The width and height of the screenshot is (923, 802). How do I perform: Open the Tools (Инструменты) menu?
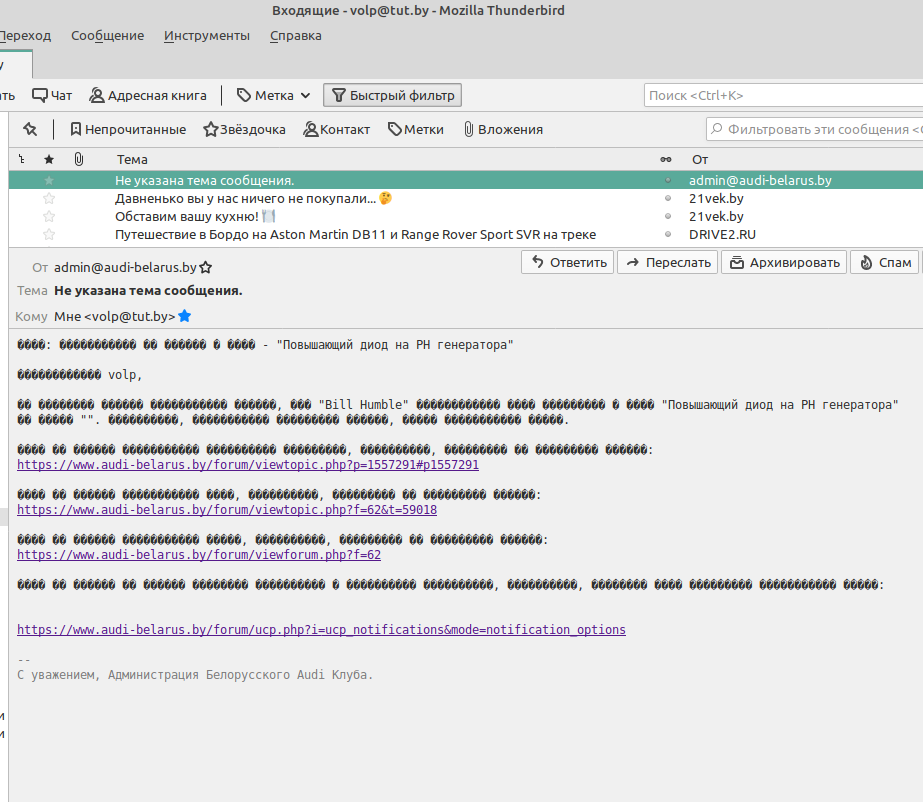[x=207, y=36]
